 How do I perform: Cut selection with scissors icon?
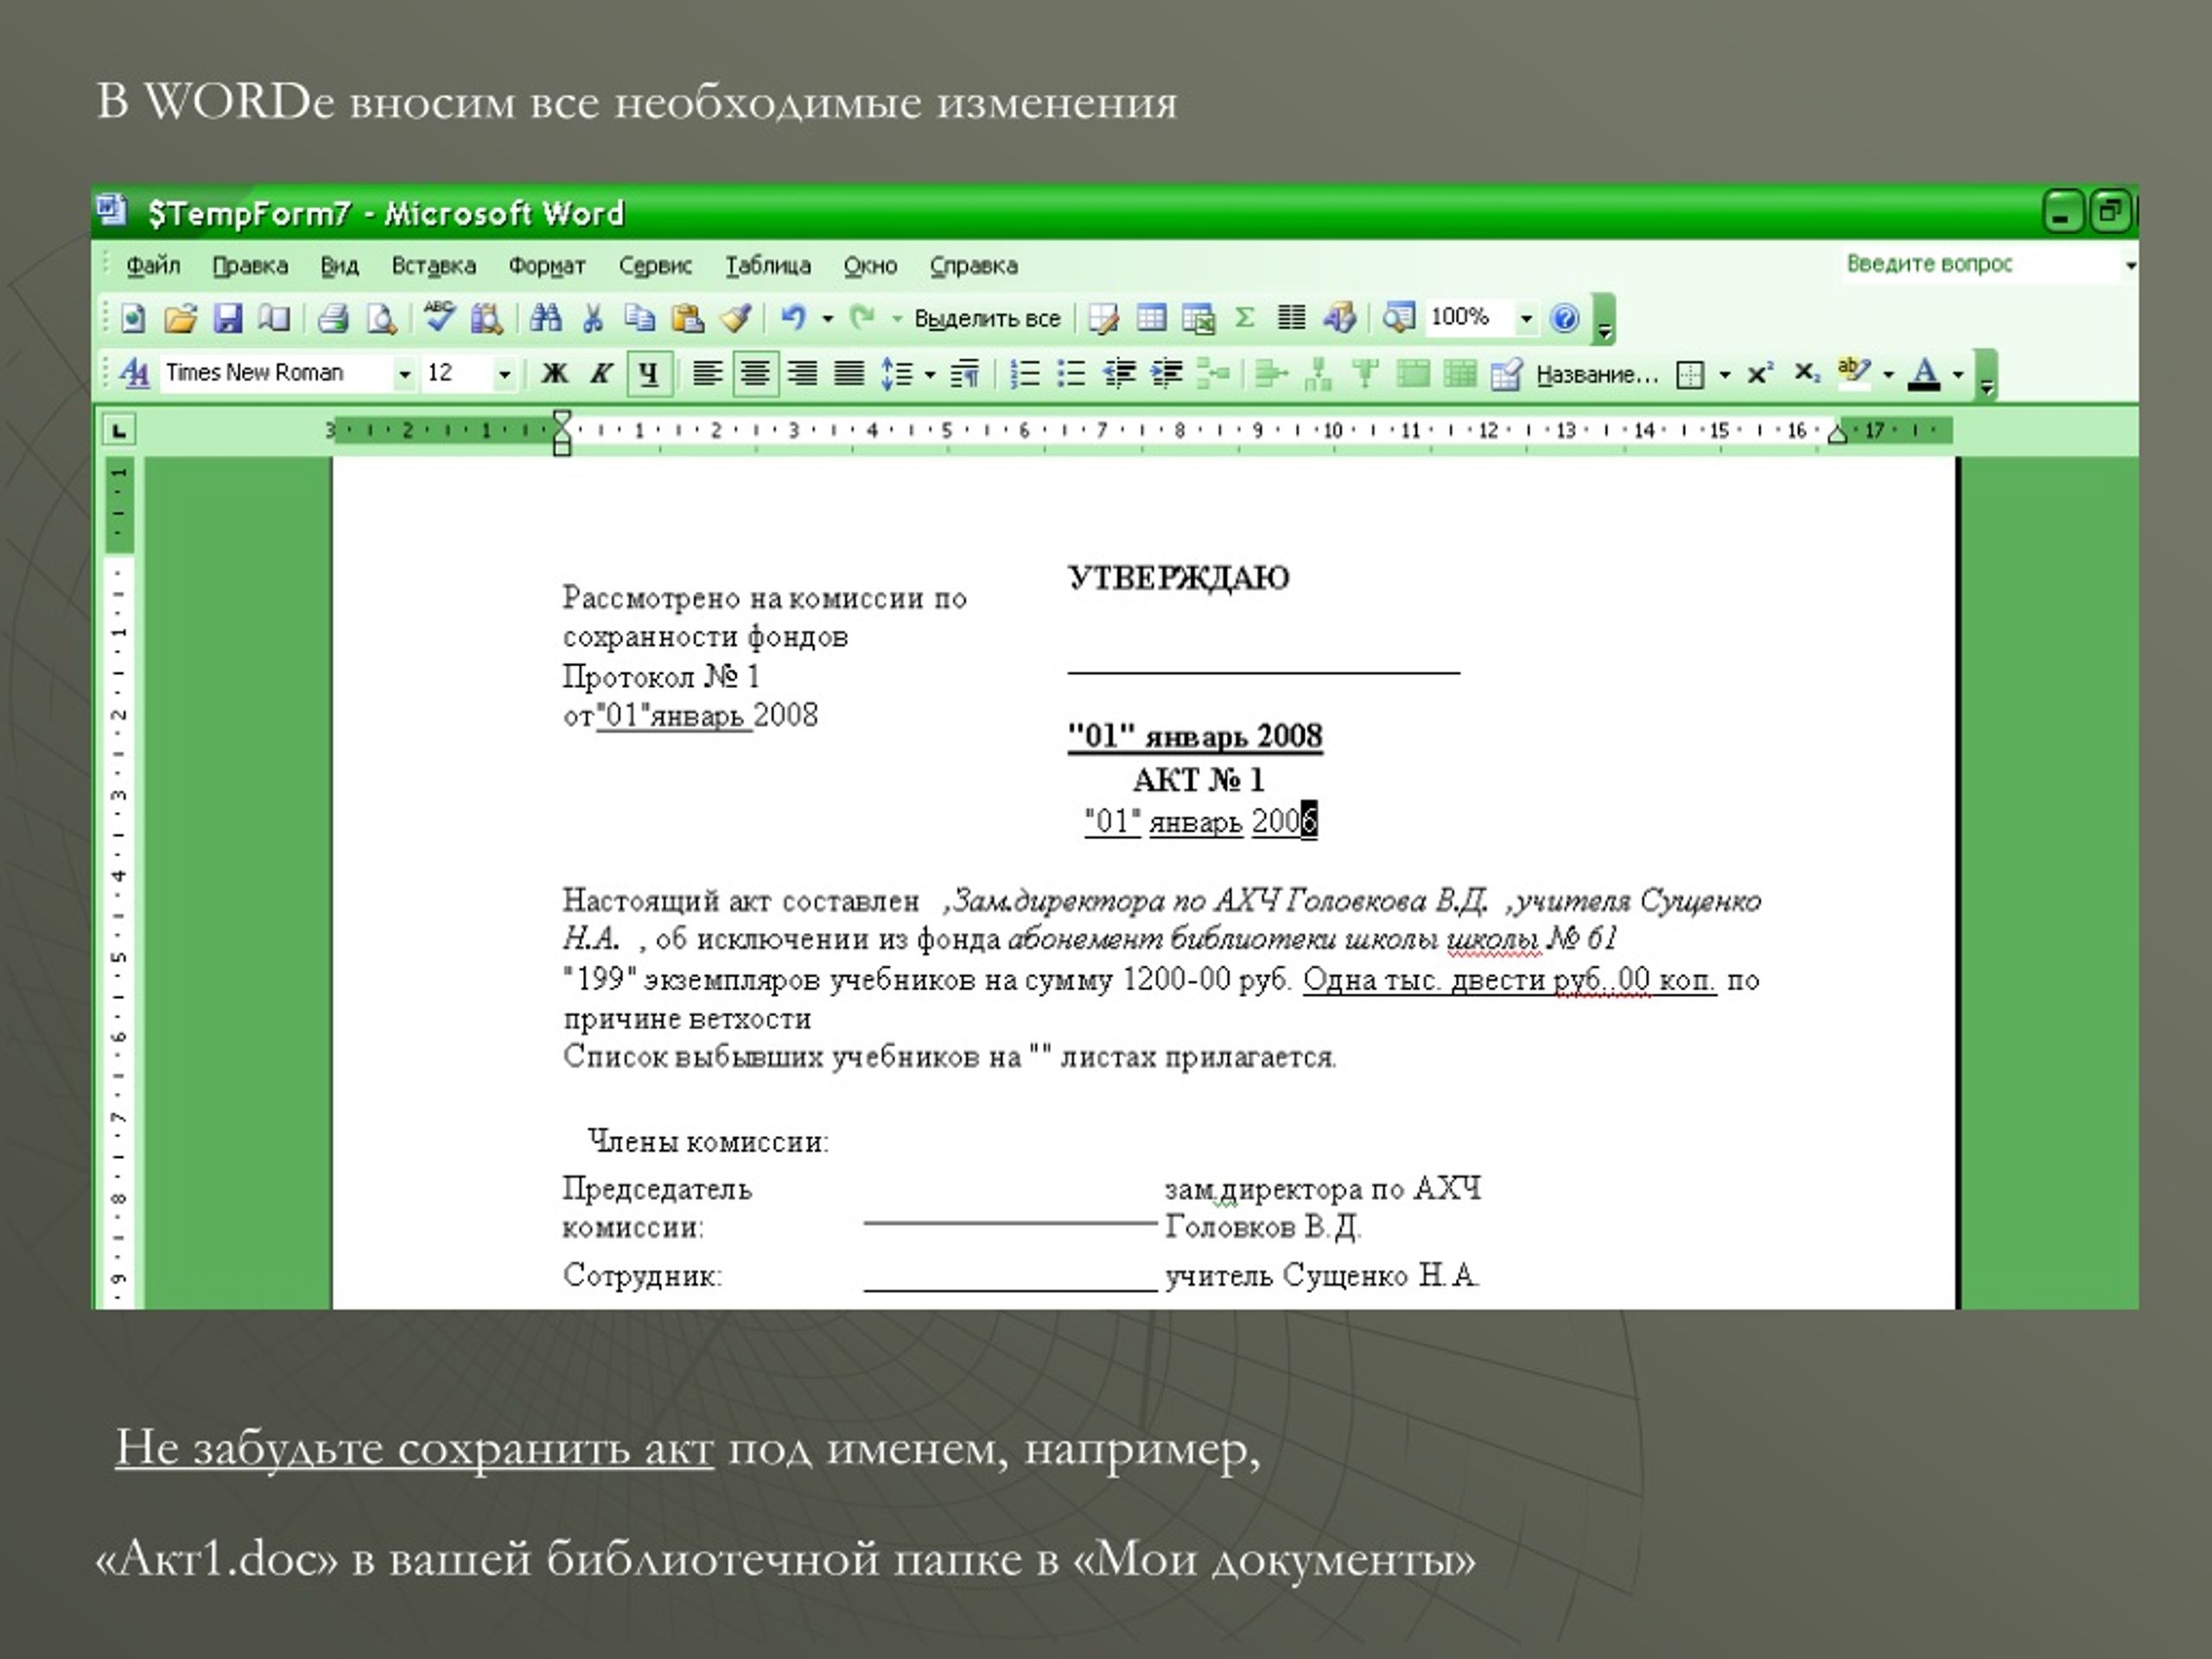point(593,318)
